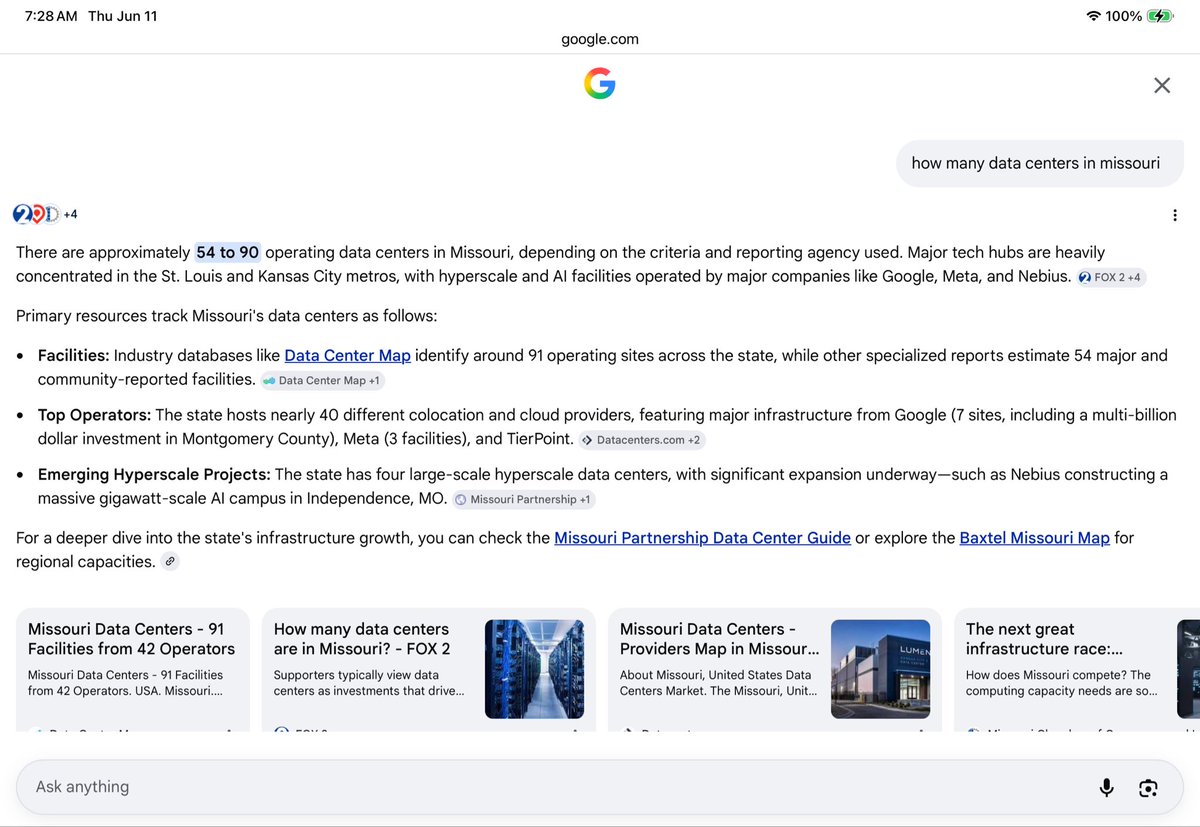Viewport: 1200px width, 827px height.
Task: Tap the battery indicator in status bar
Action: click(1160, 16)
